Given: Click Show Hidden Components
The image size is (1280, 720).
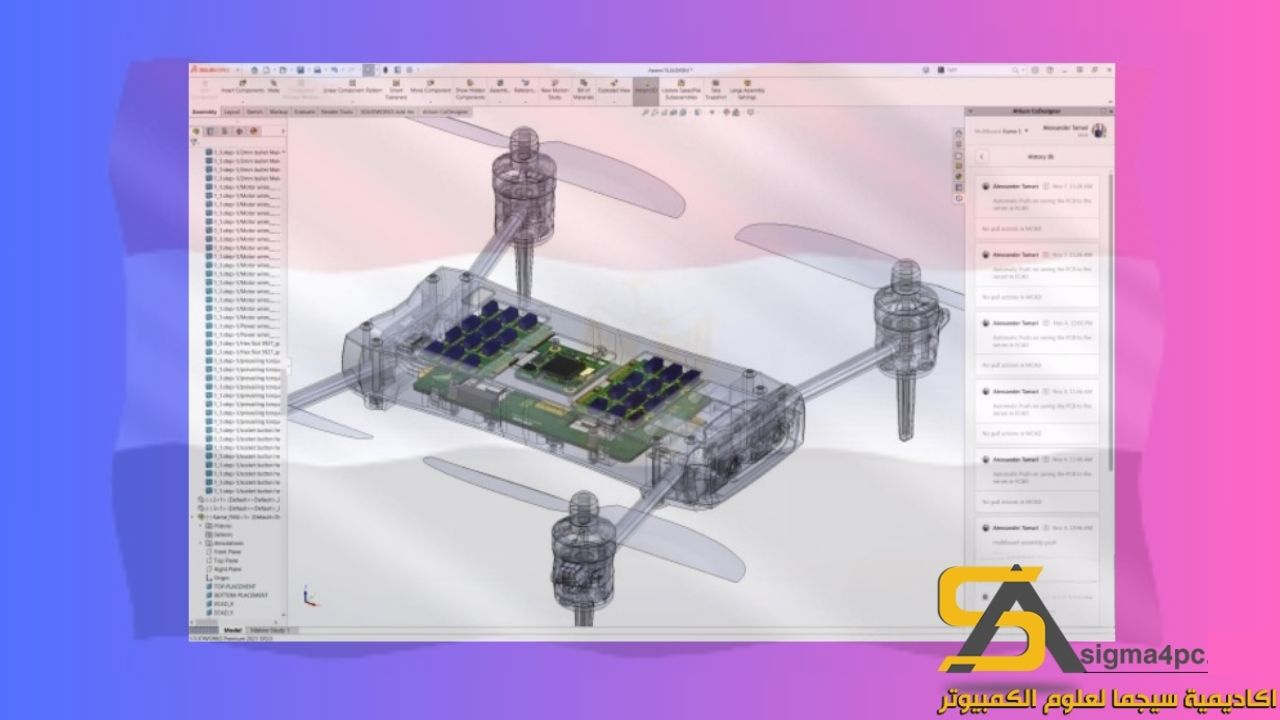Looking at the screenshot, I should click(470, 88).
